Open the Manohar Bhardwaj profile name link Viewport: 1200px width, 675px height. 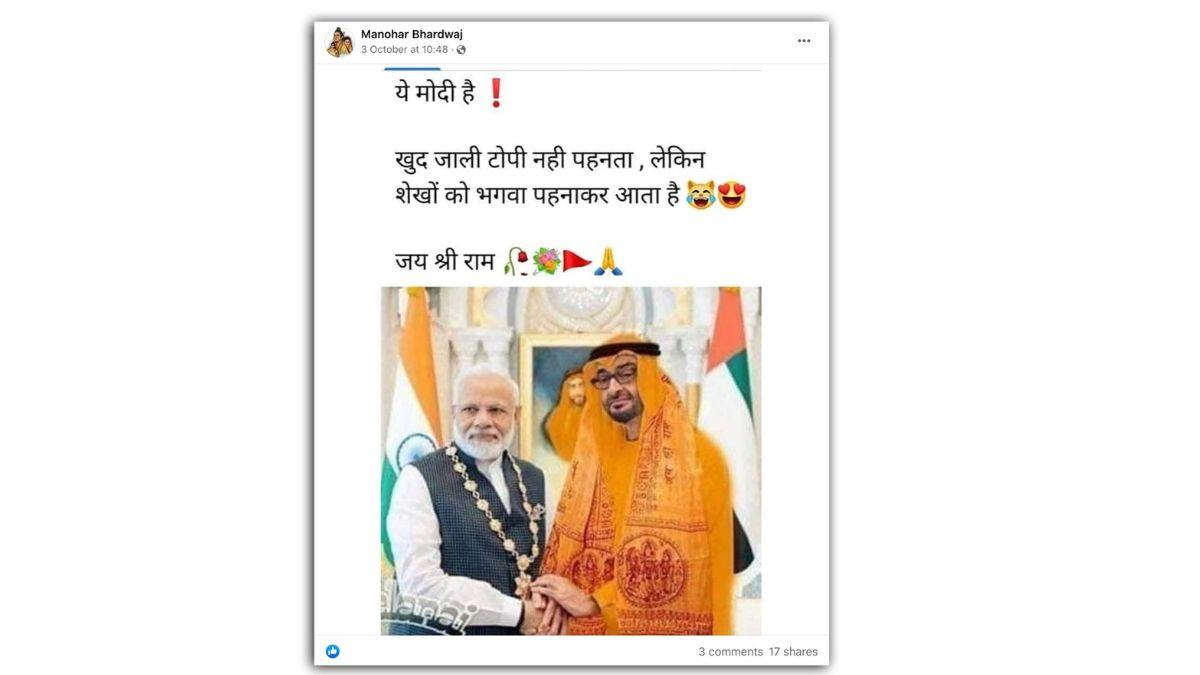[x=412, y=34]
